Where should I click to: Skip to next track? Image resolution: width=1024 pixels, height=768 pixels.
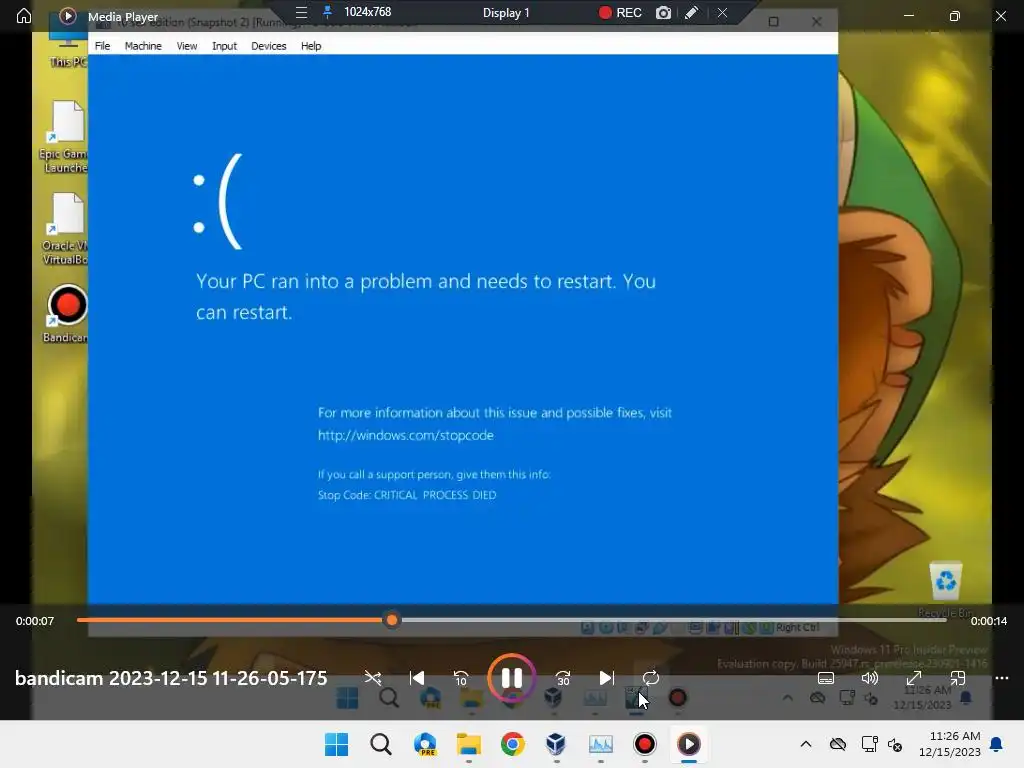(x=607, y=678)
